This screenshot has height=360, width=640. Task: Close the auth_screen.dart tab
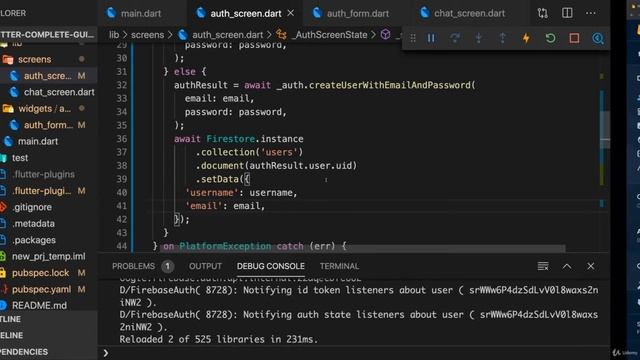pyautogui.click(x=291, y=13)
